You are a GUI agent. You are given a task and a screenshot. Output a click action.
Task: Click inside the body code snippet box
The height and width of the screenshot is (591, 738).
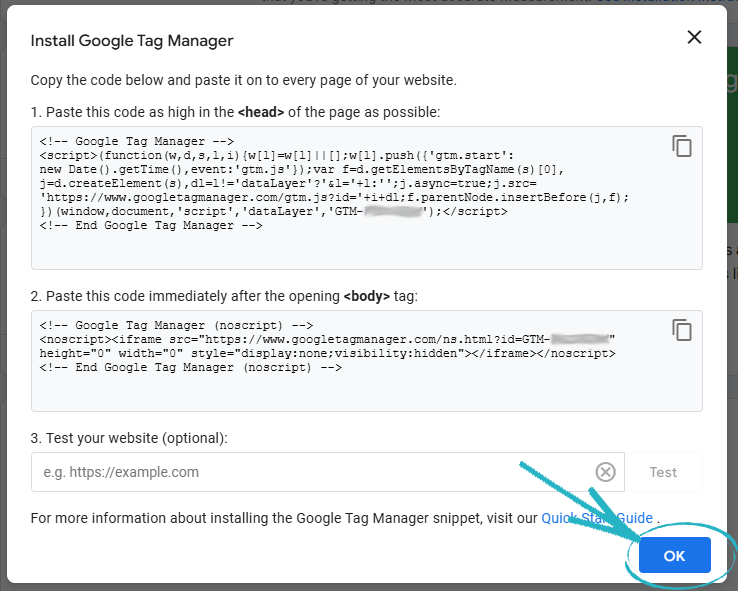tap(350, 390)
